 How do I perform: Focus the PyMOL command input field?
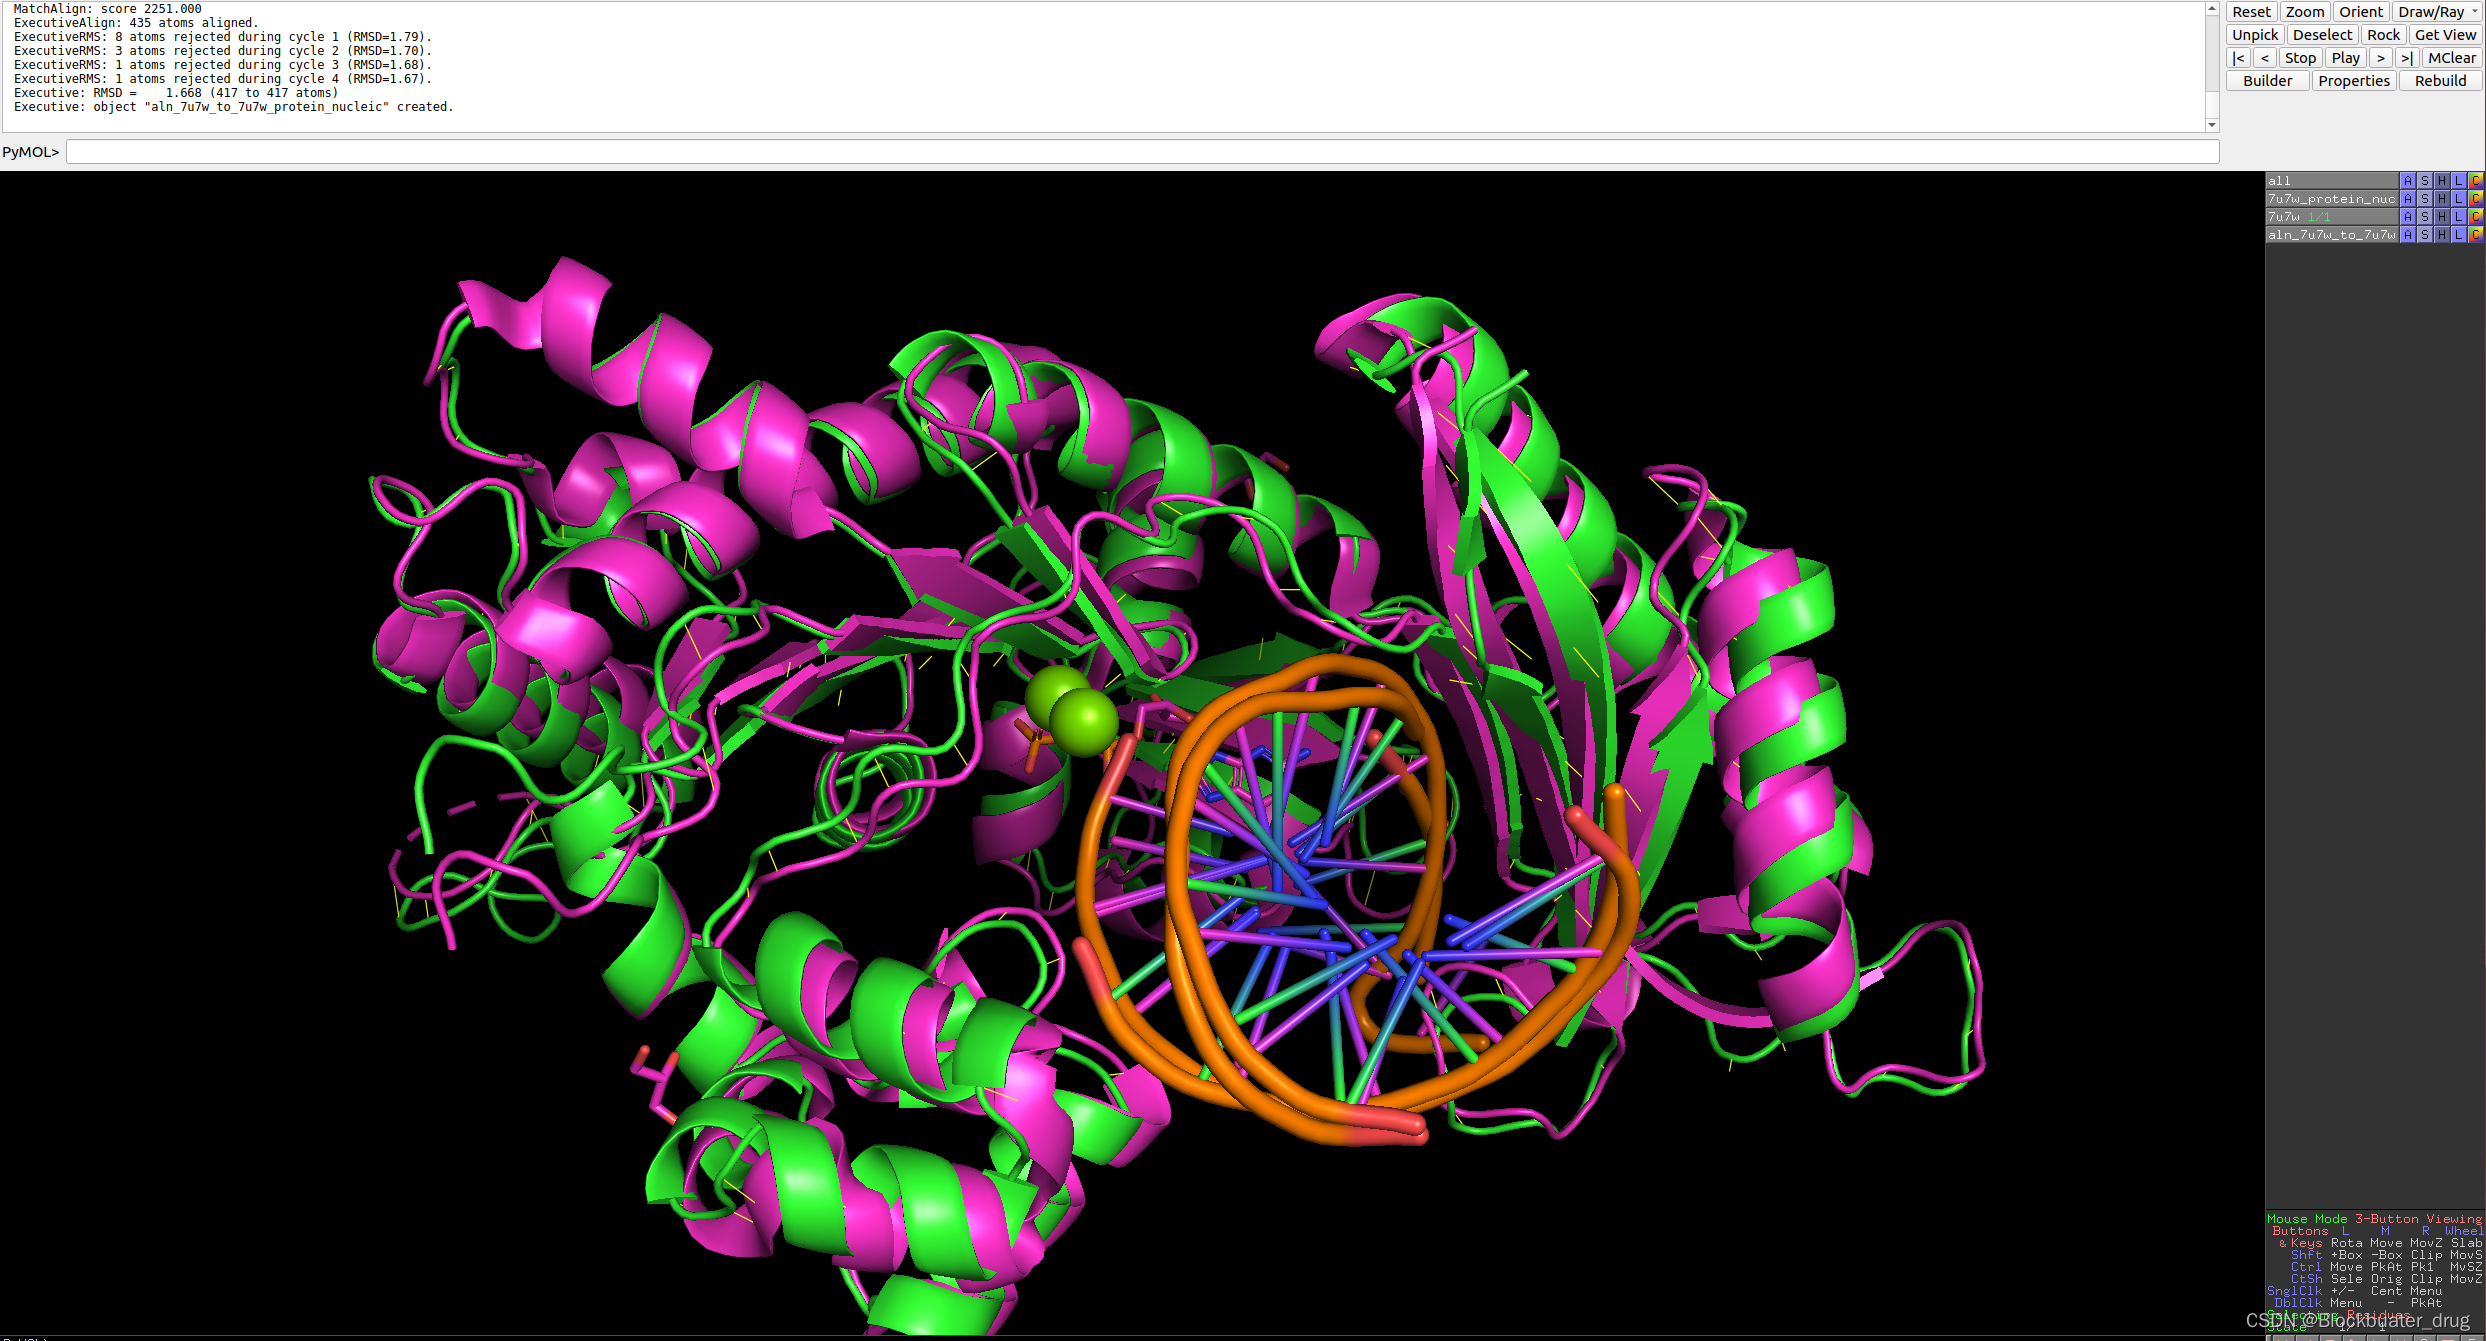(x=1142, y=152)
